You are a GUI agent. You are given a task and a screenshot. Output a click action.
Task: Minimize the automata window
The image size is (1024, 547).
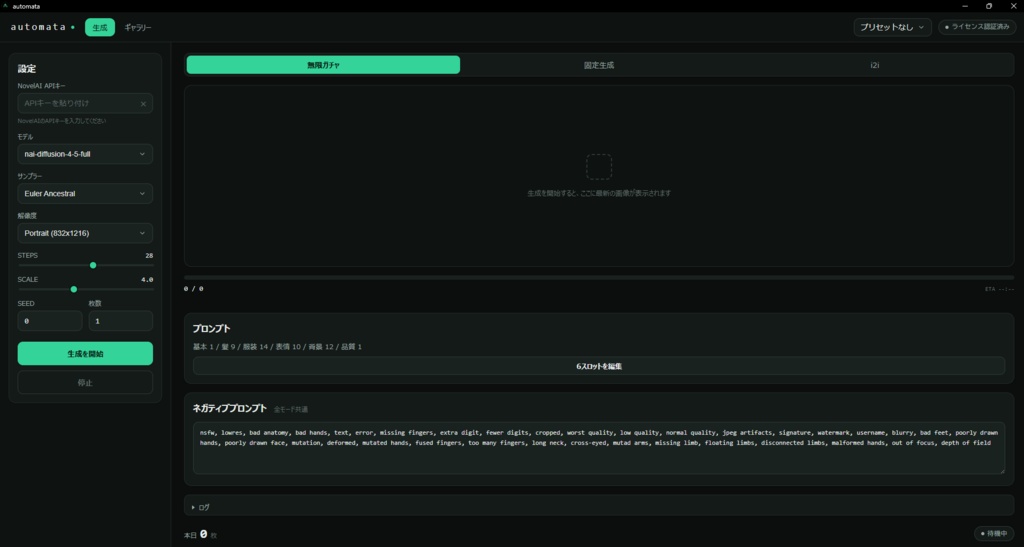[965, 6]
